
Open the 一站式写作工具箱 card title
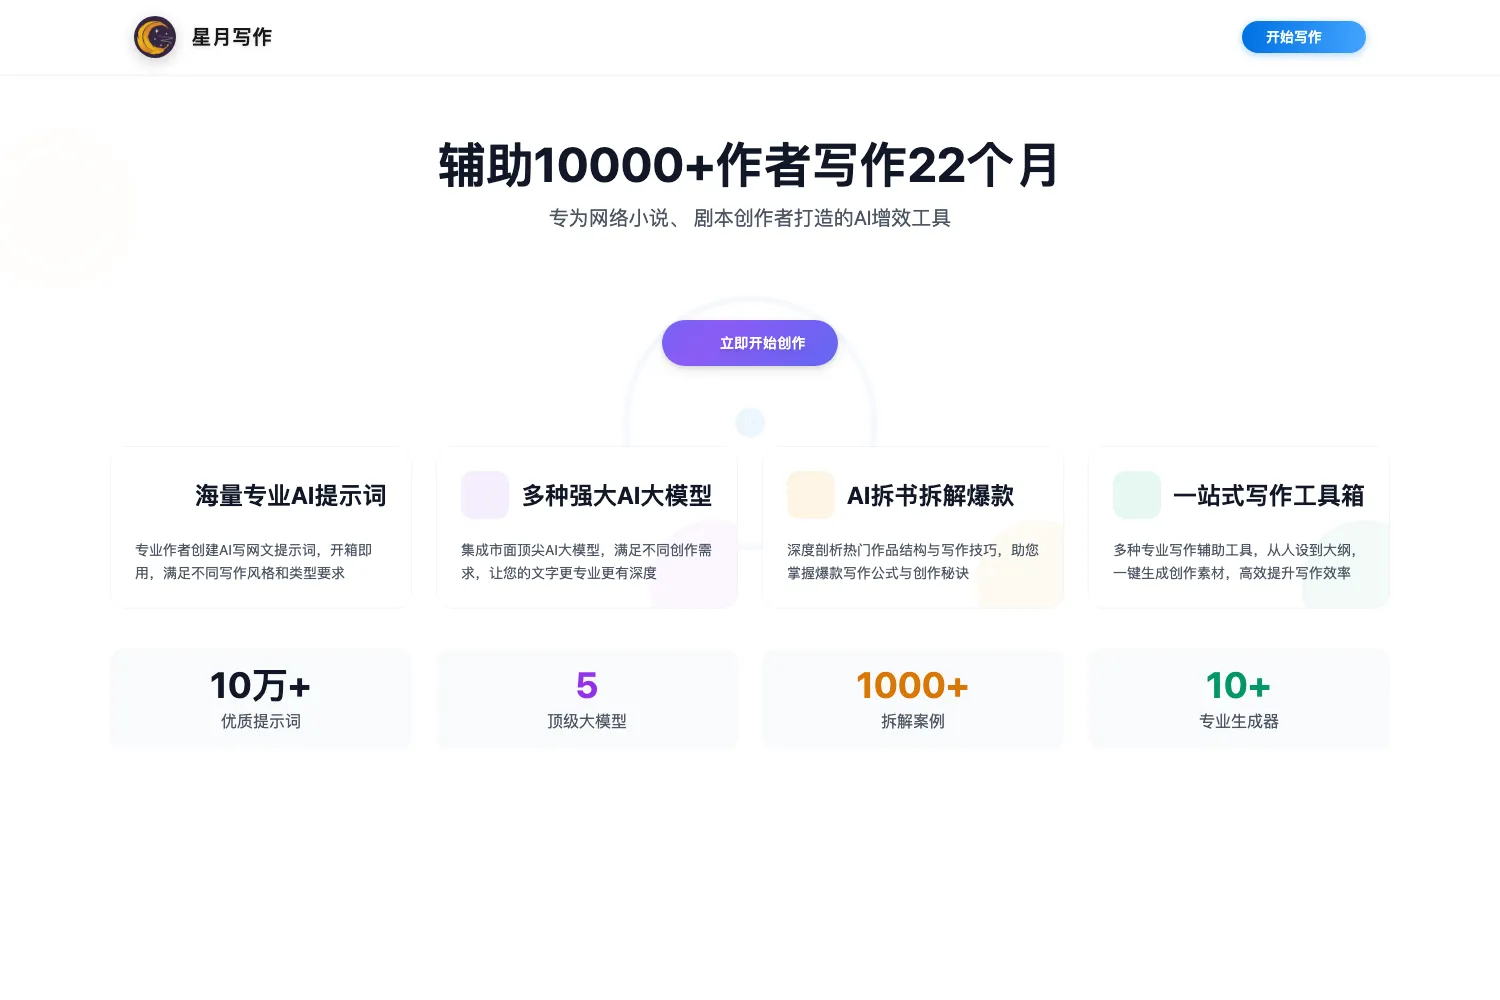click(1269, 495)
